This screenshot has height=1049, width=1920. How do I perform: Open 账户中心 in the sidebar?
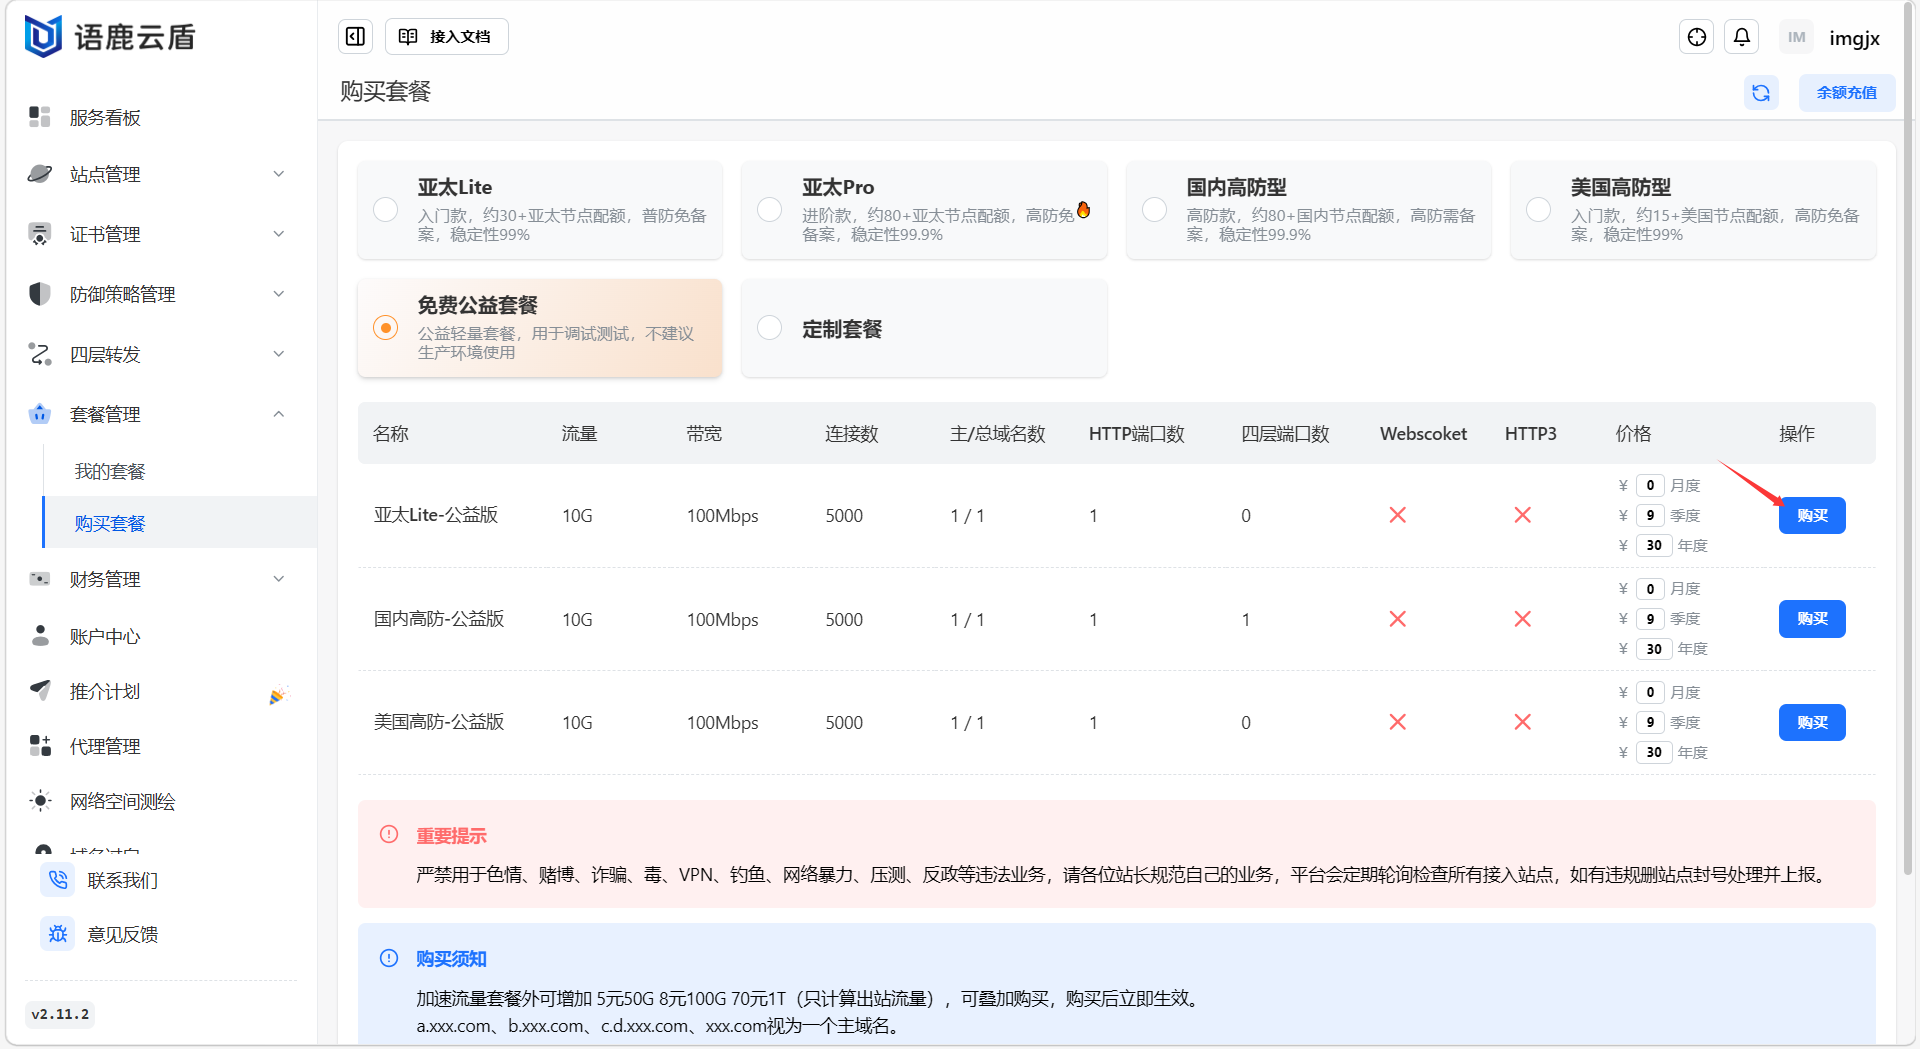click(105, 636)
